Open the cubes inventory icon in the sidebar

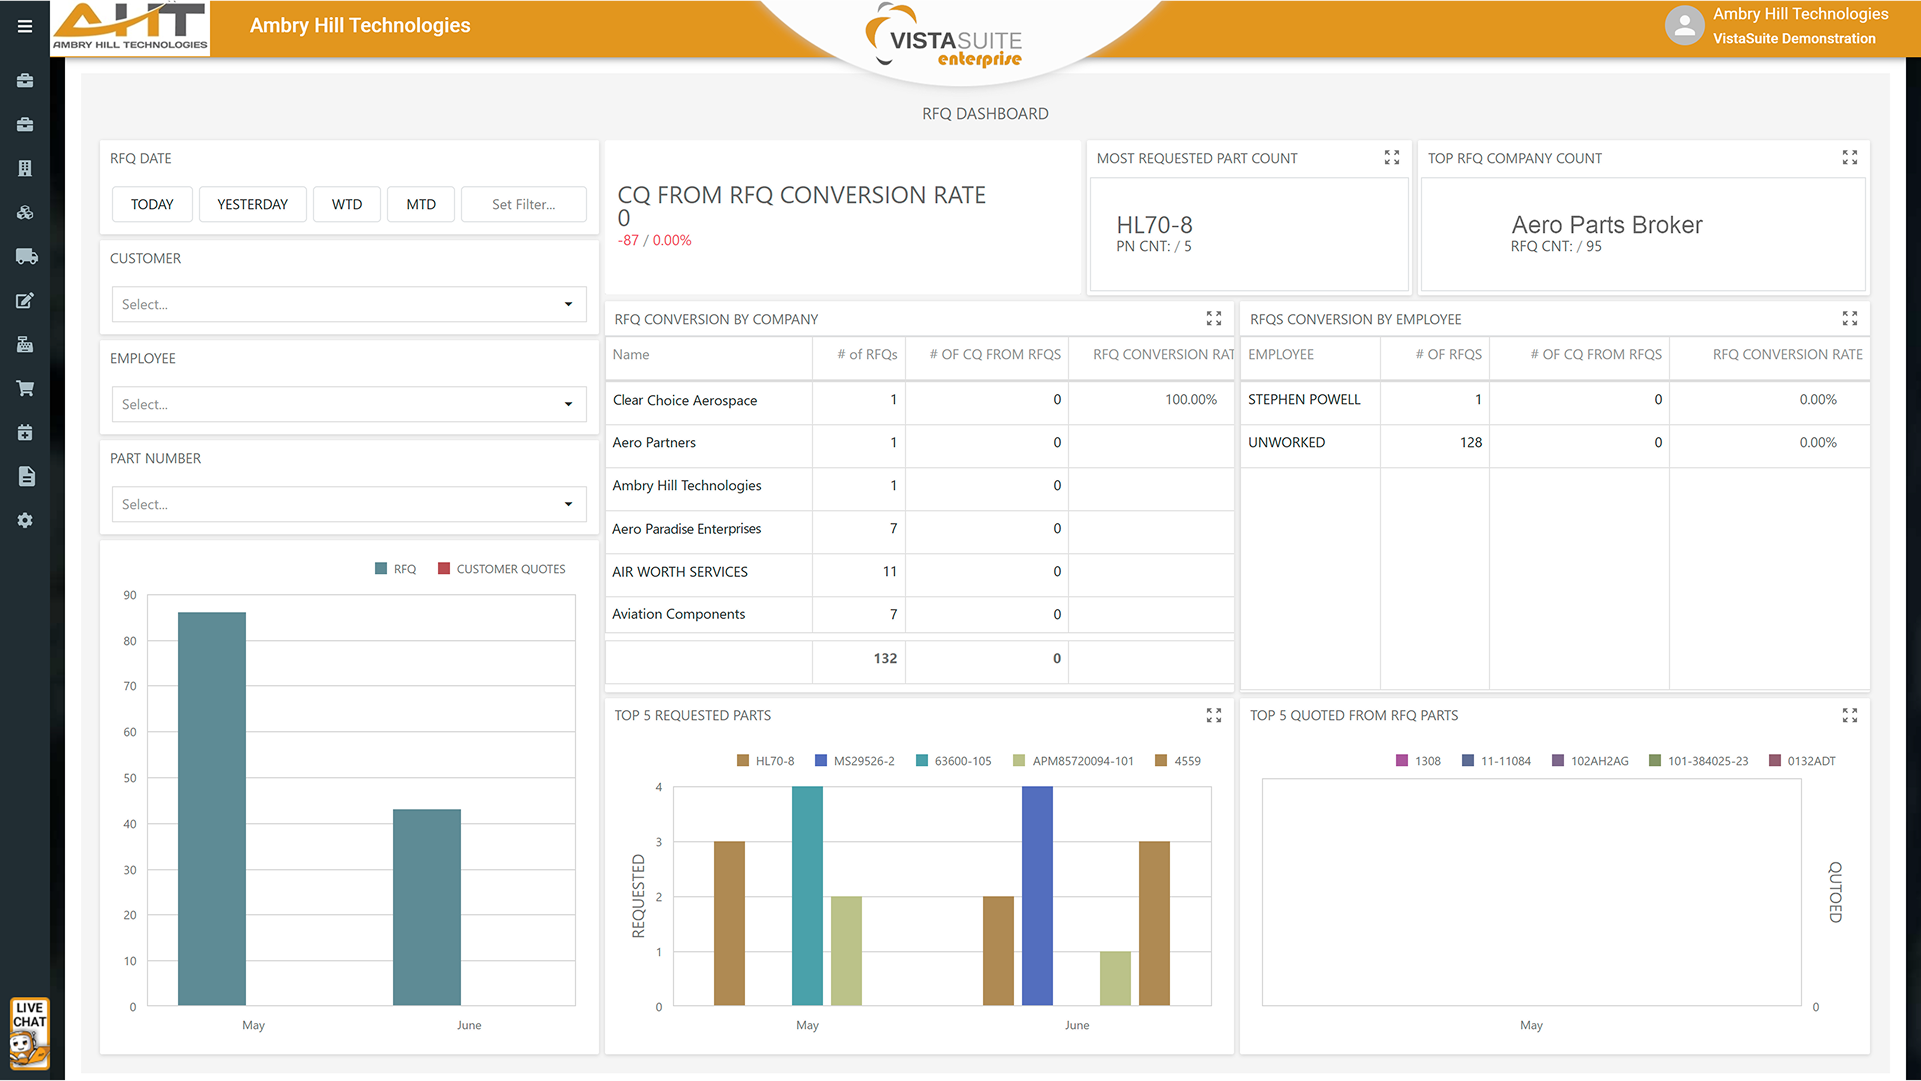click(25, 212)
